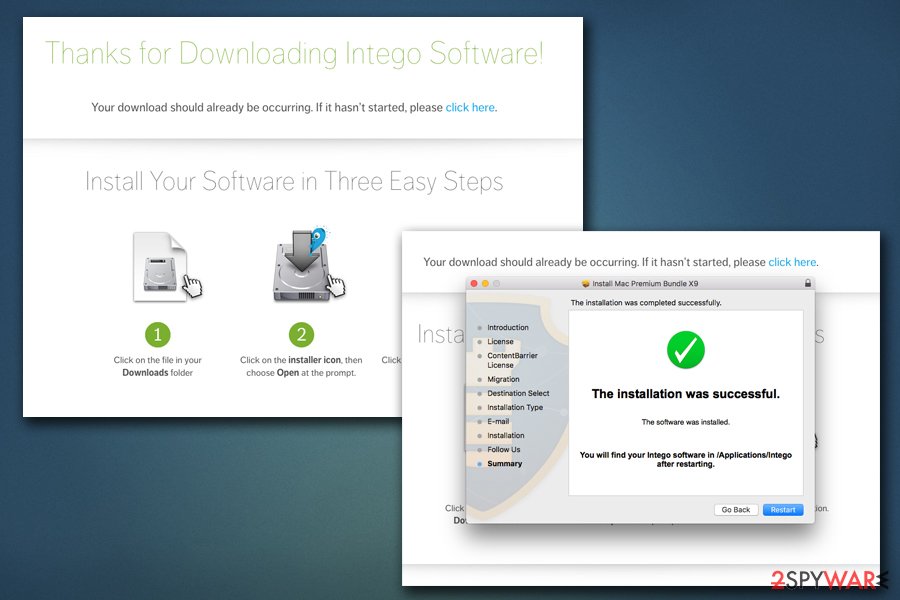The height and width of the screenshot is (600, 900).
Task: Select the ContentBarrier License step
Action: pyautogui.click(x=513, y=360)
